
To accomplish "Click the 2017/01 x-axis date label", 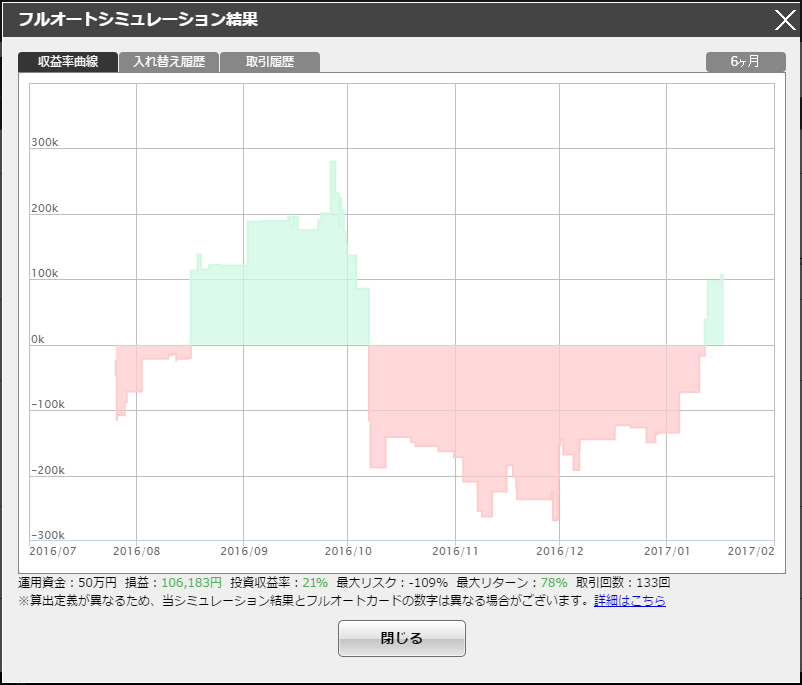I will 667,551.
